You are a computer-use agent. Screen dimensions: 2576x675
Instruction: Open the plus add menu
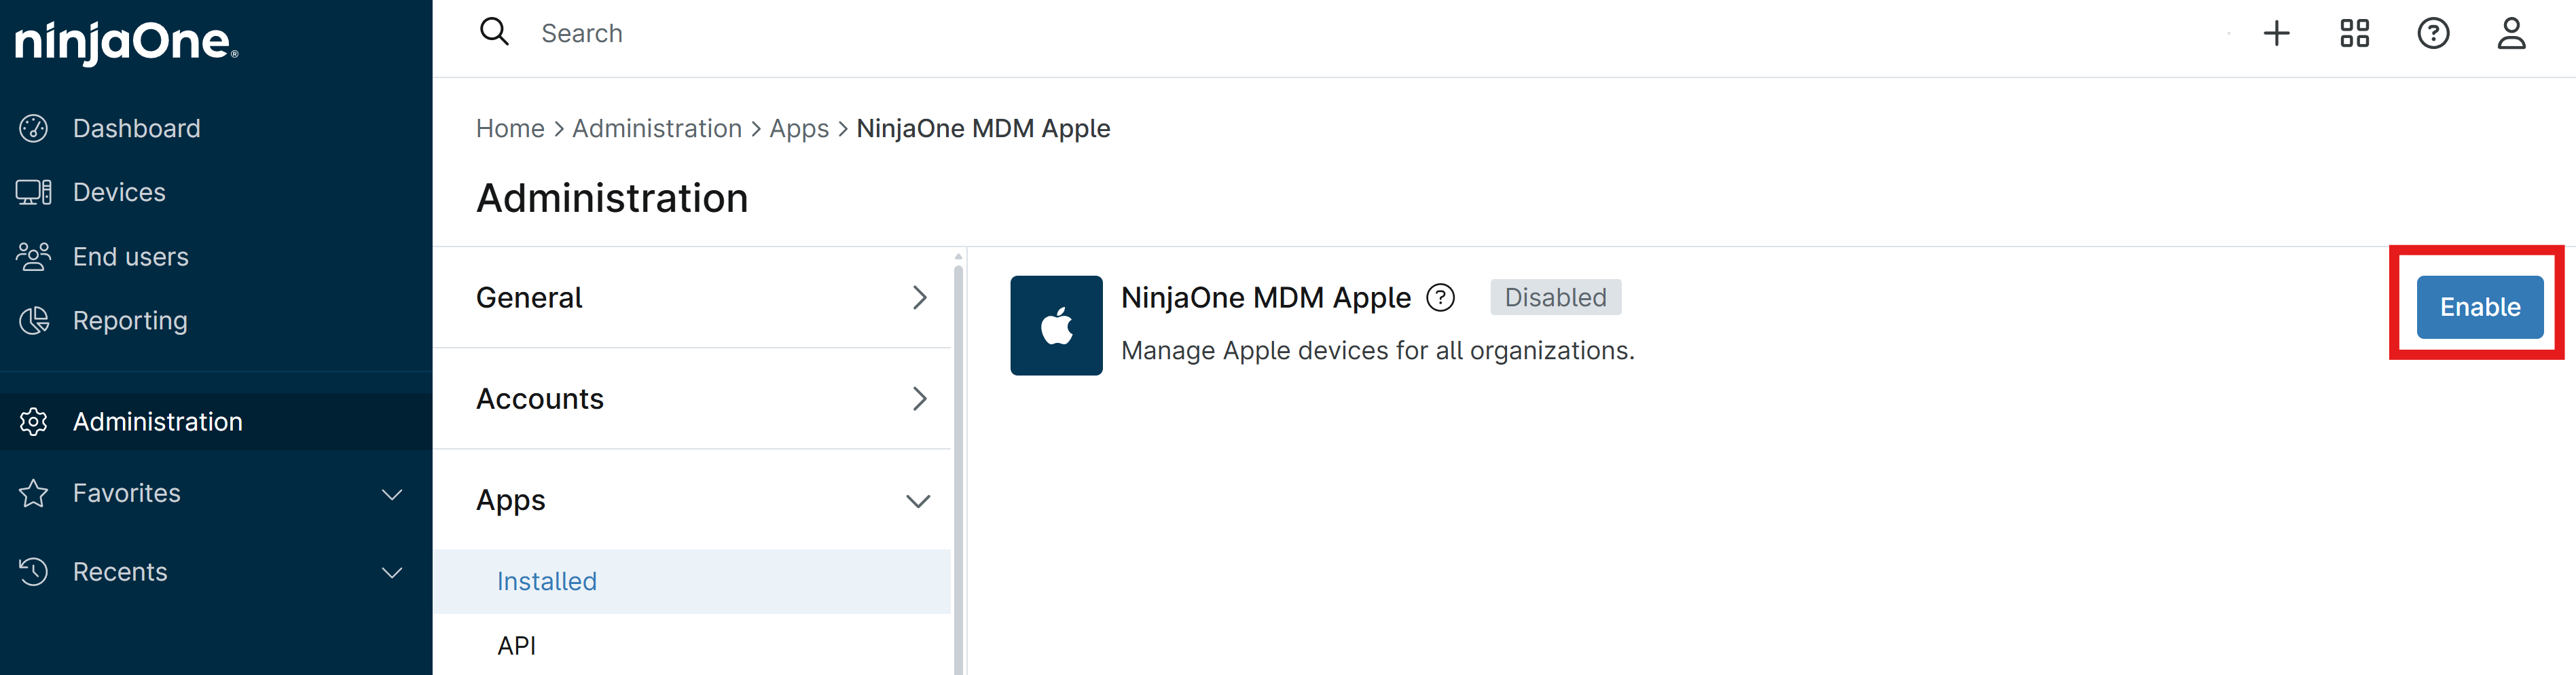point(2276,33)
